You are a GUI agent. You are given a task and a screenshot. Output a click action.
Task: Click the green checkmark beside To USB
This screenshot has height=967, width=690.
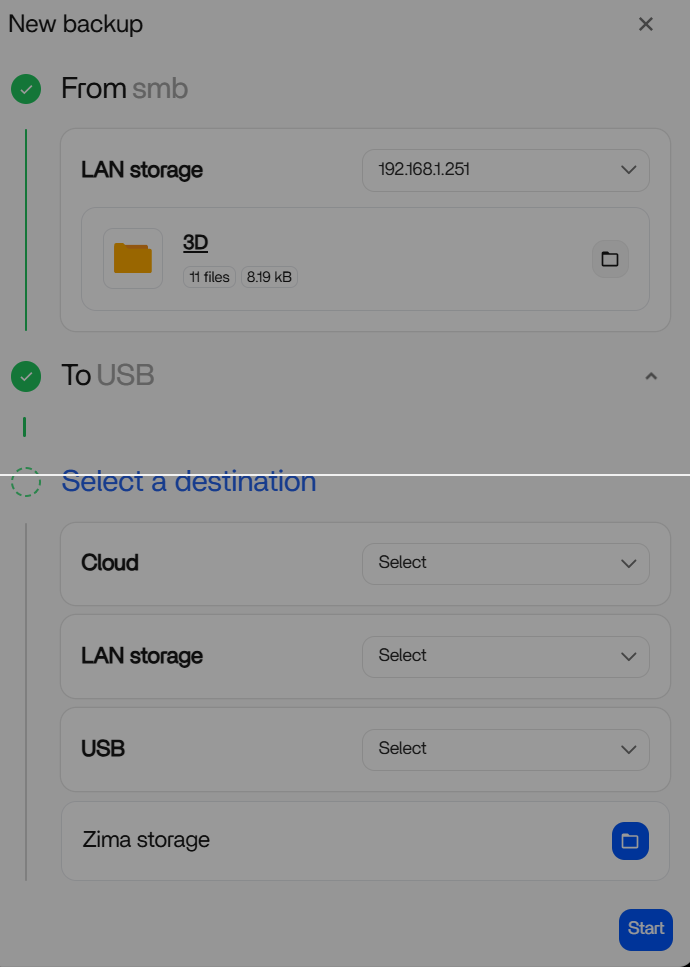click(x=26, y=376)
